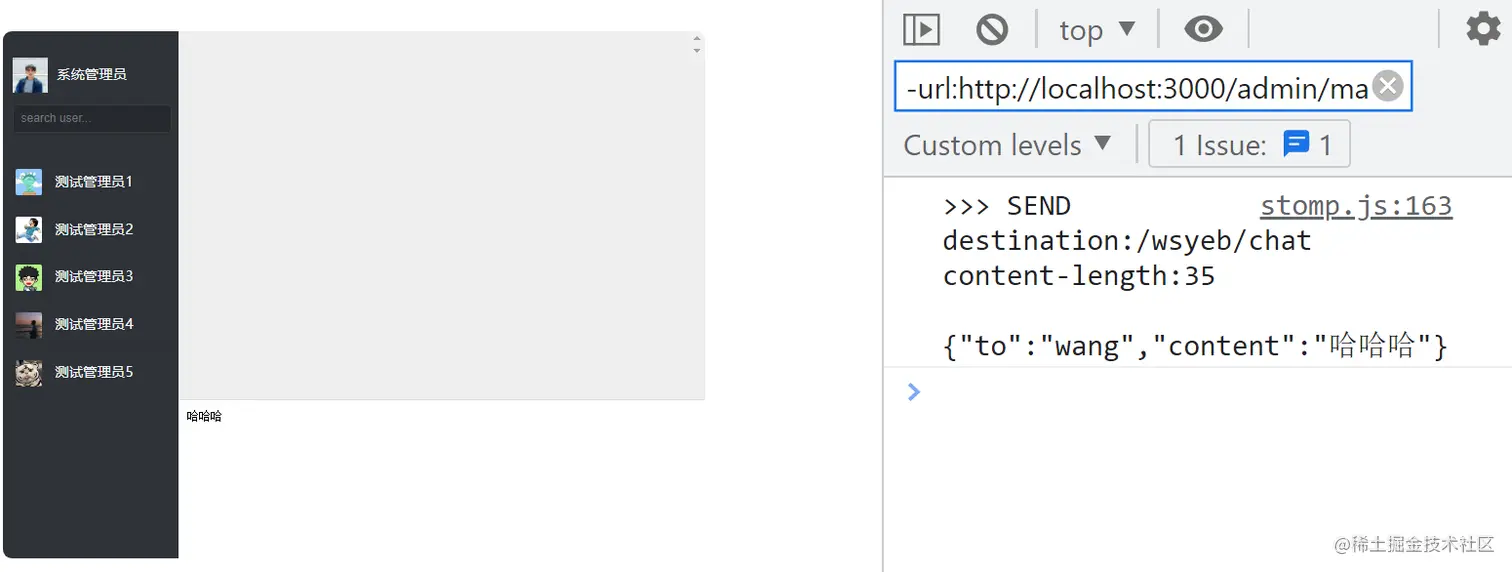The height and width of the screenshot is (572, 1512).
Task: Open the 1 Issue button
Action: tap(1249, 145)
